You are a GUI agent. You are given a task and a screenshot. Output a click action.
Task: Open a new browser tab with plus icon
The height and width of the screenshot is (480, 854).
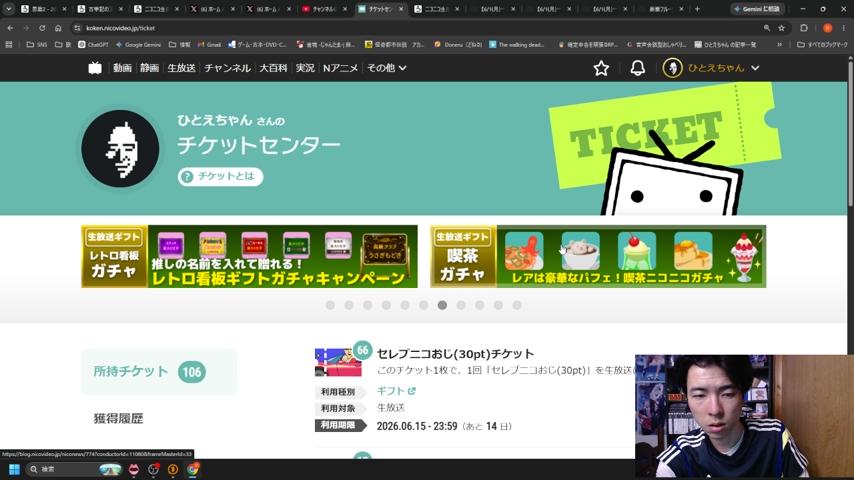click(x=697, y=9)
